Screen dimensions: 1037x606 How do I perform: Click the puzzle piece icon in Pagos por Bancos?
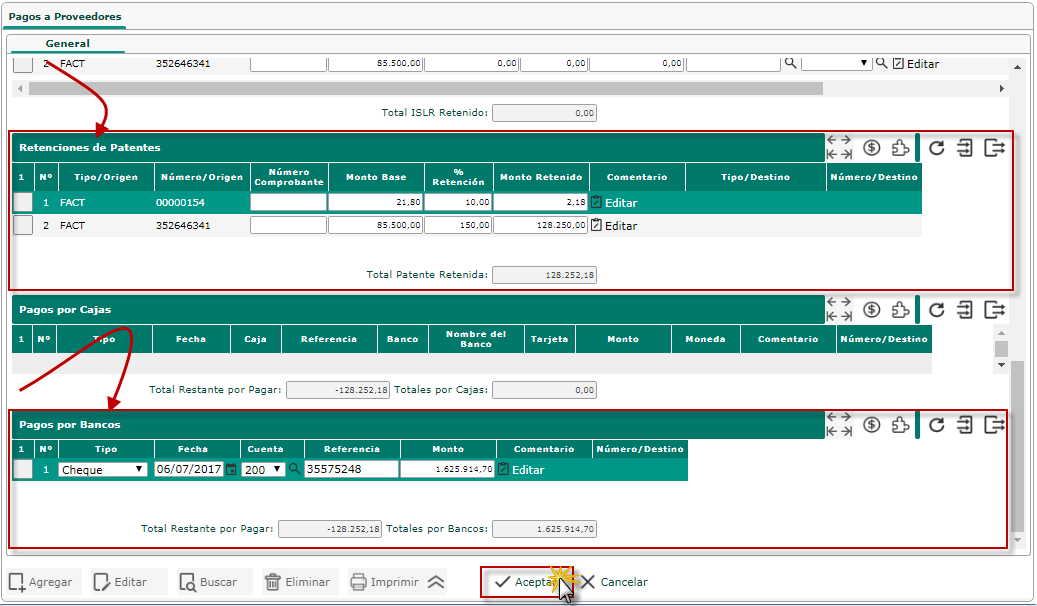pyautogui.click(x=900, y=425)
